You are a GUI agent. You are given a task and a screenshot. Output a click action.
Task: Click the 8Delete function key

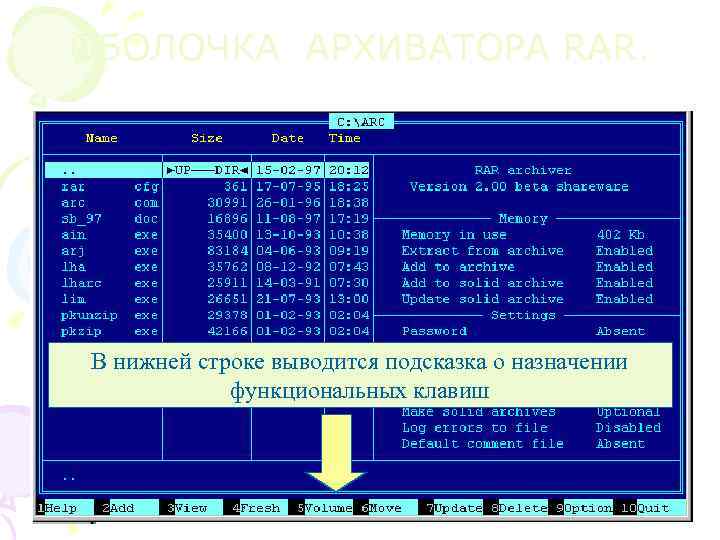[516, 508]
